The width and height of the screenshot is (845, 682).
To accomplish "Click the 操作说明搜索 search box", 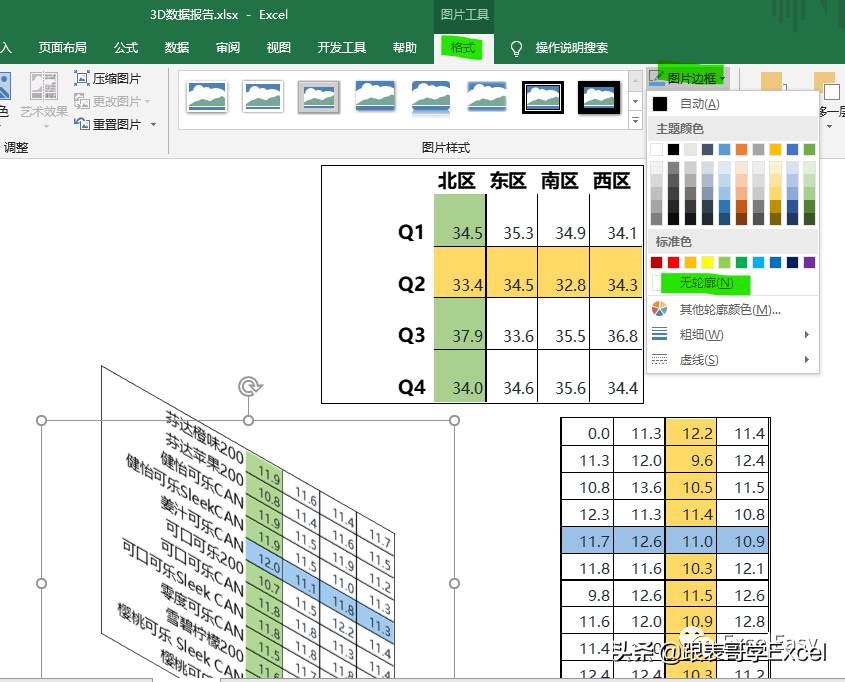I will 572,48.
